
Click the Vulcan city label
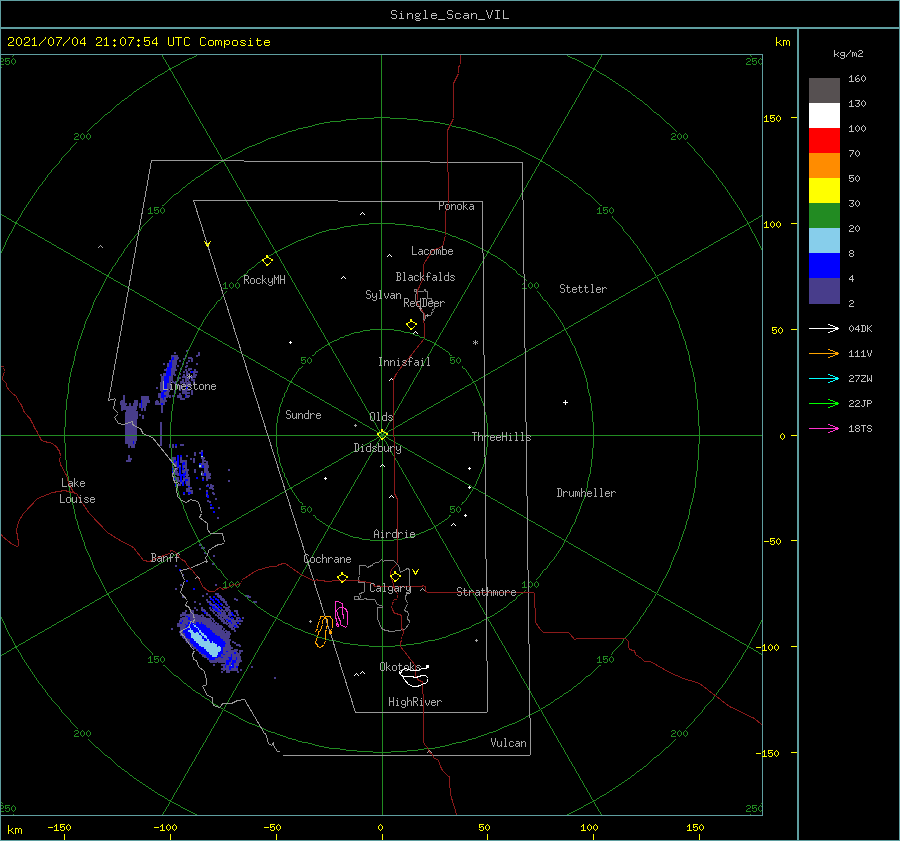click(x=508, y=743)
